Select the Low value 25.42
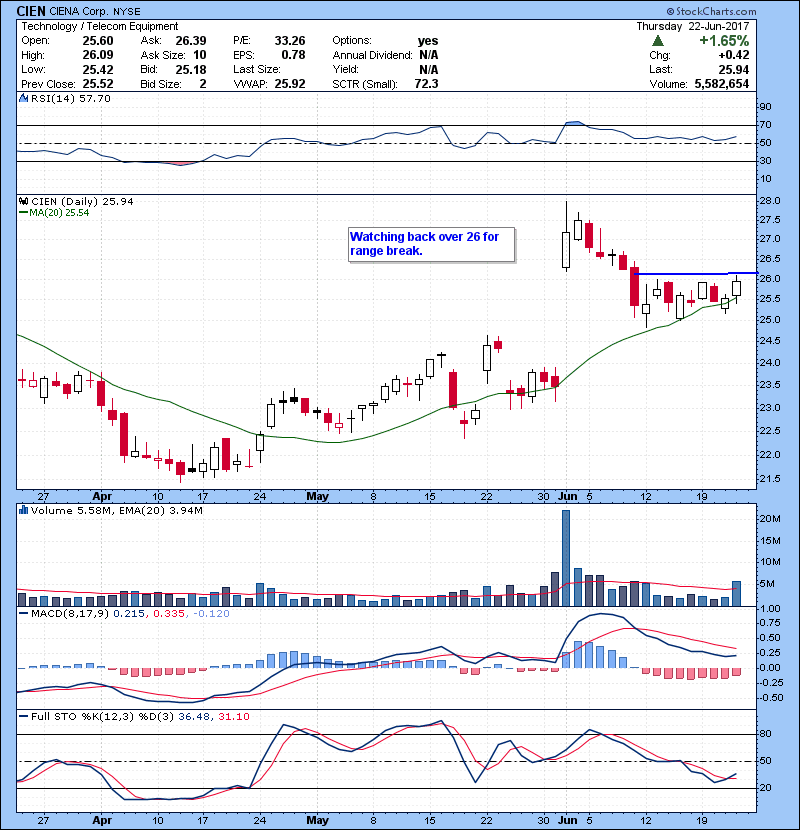 [98, 69]
